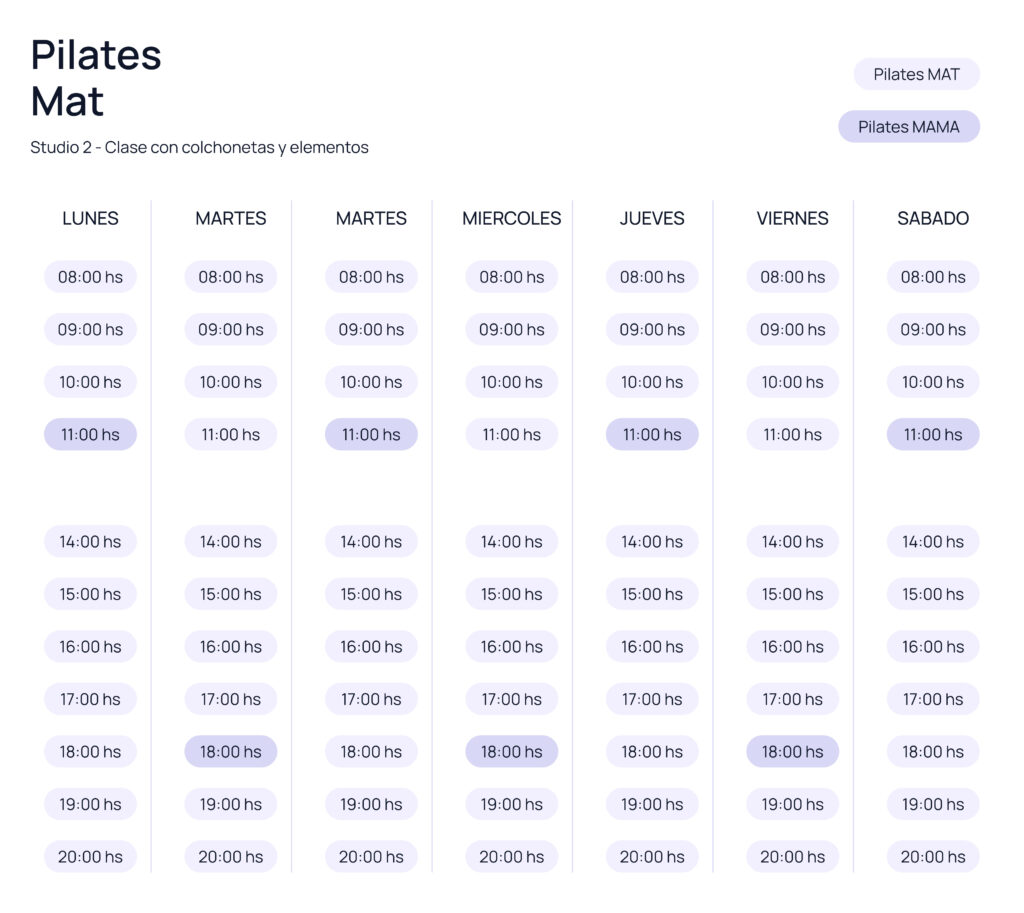Click Miercoles 18:00 hs highlighted slot
Screen dimensions: 1024x913
(511, 752)
